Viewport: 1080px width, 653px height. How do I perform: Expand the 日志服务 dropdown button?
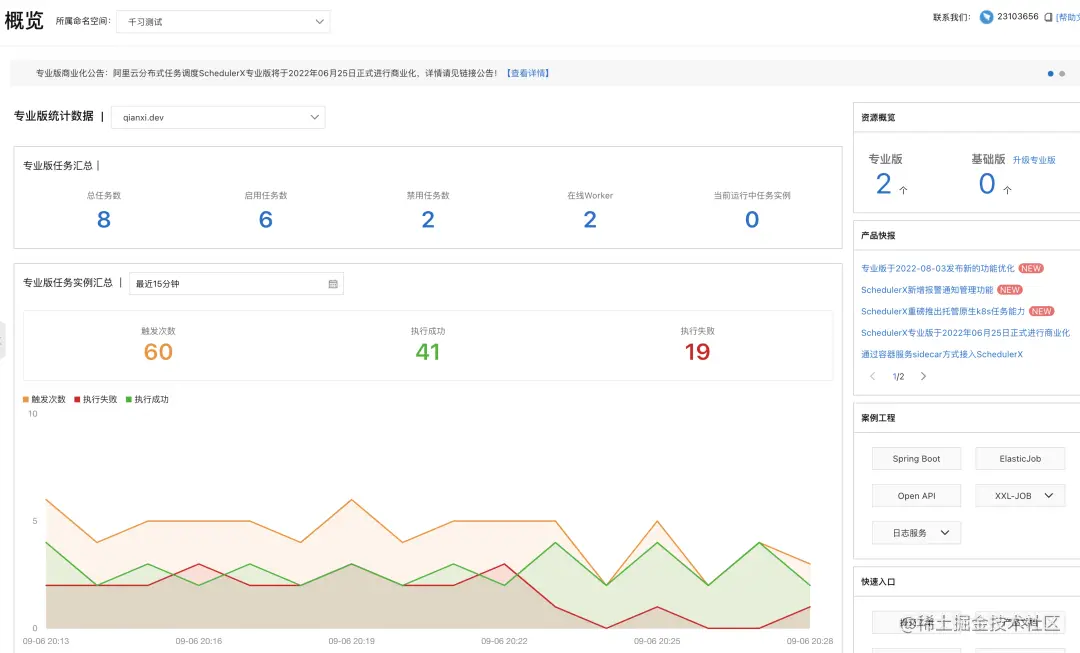click(916, 533)
